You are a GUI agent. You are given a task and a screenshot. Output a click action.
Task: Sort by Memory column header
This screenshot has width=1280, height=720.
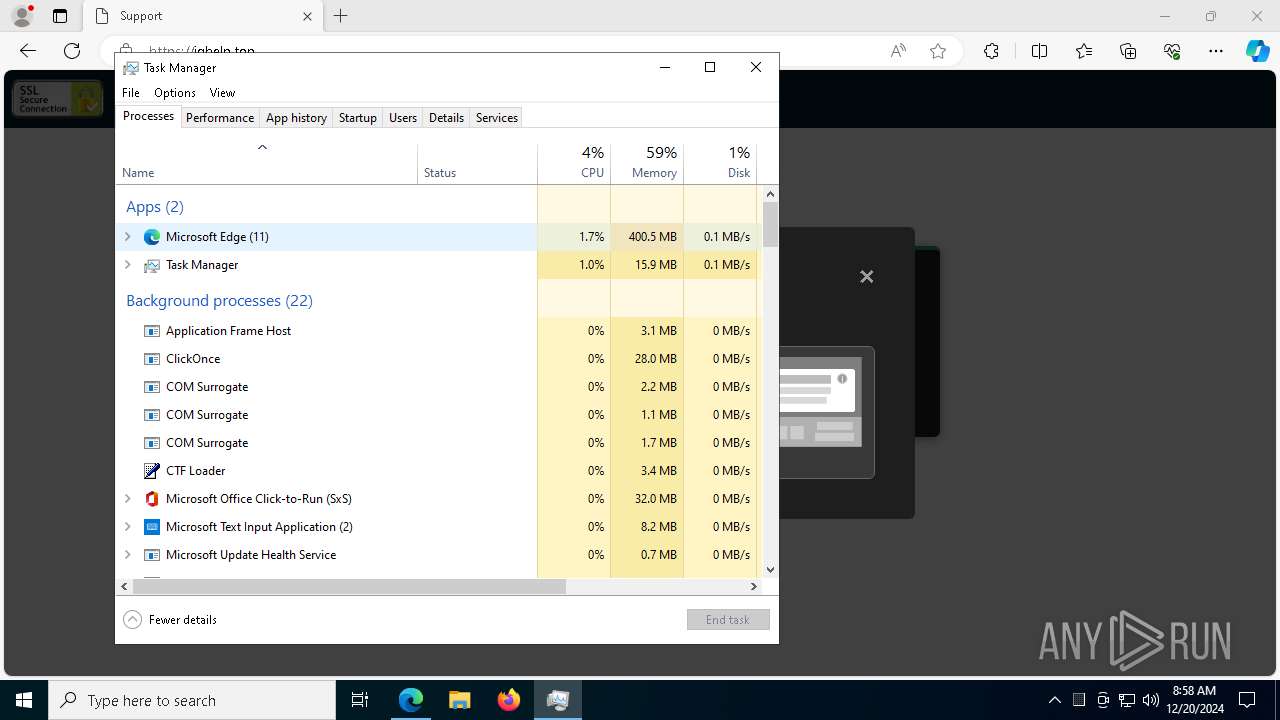coord(647,164)
